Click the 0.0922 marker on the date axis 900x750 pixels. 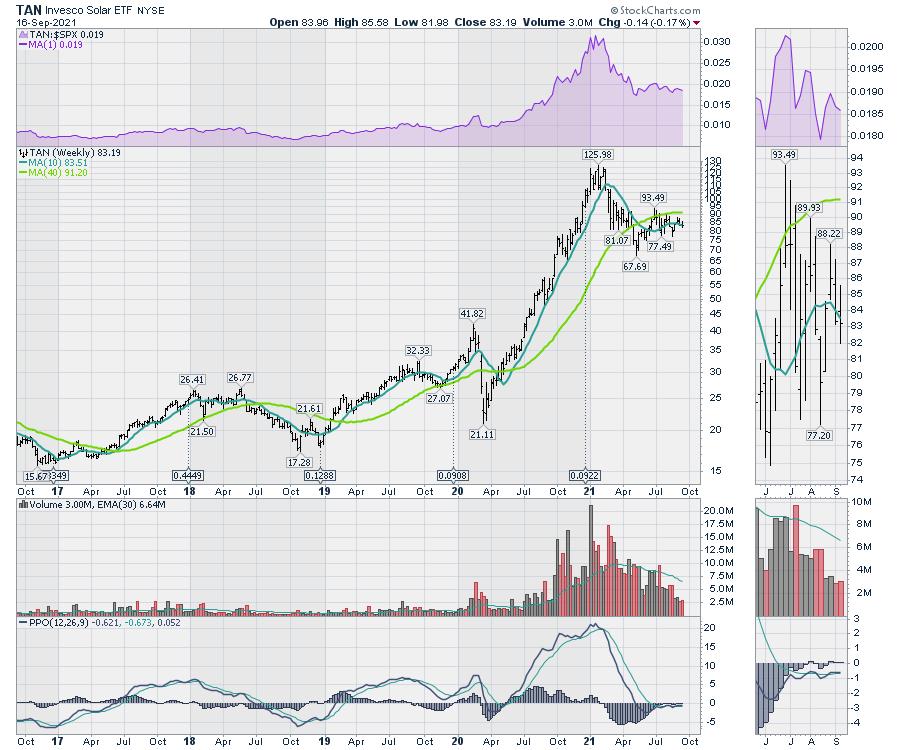pyautogui.click(x=585, y=475)
